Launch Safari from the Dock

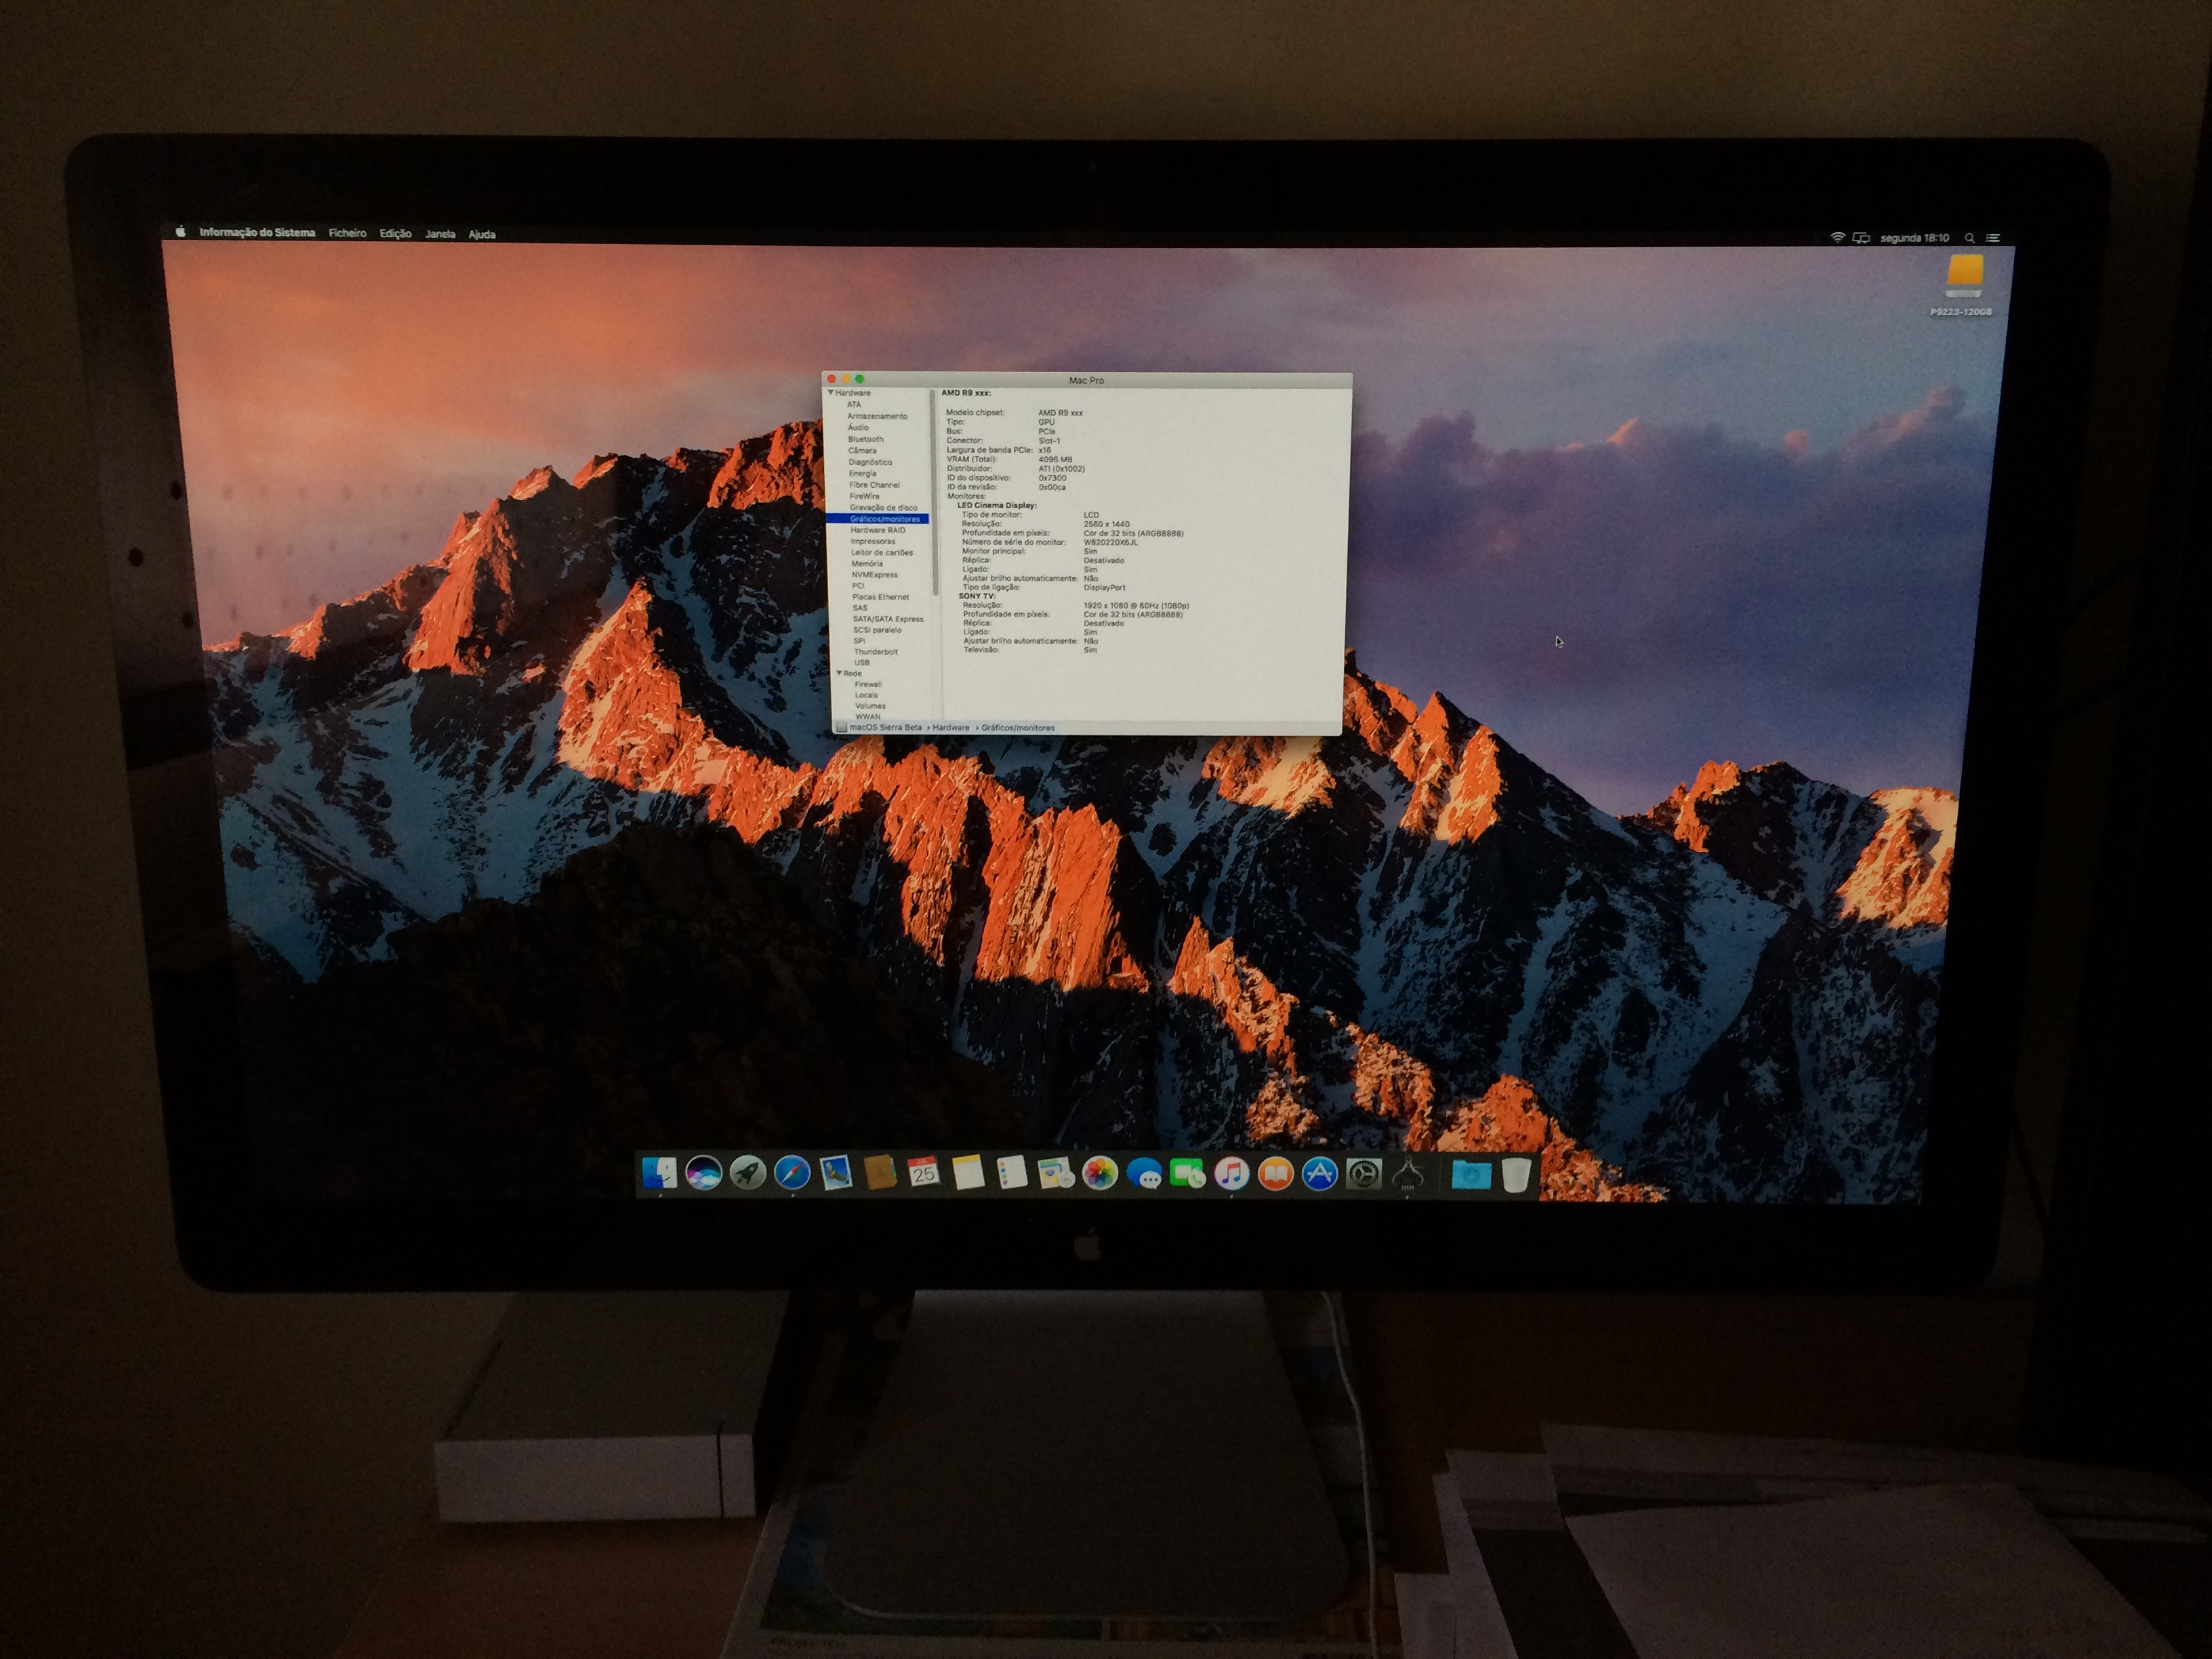point(792,1173)
